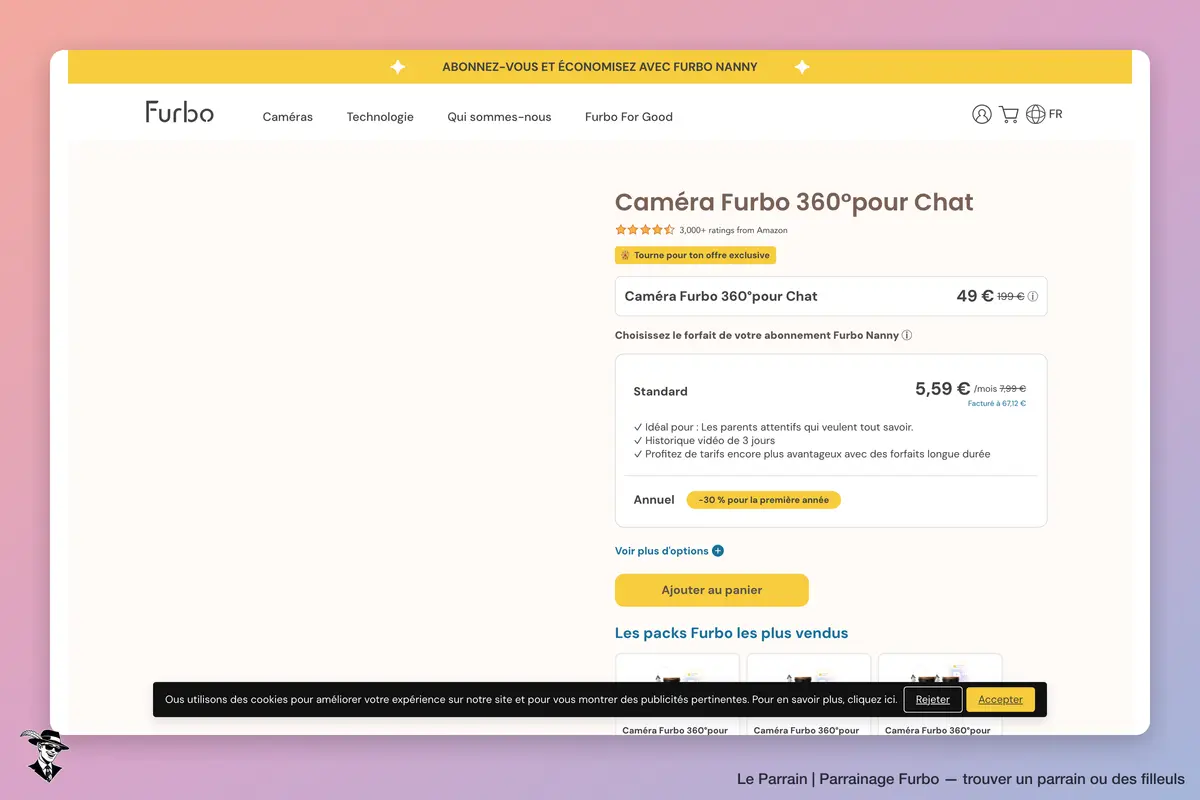The width and height of the screenshot is (1200, 800).
Task: Open the second bestselling pack thumbnail
Action: [x=809, y=694]
